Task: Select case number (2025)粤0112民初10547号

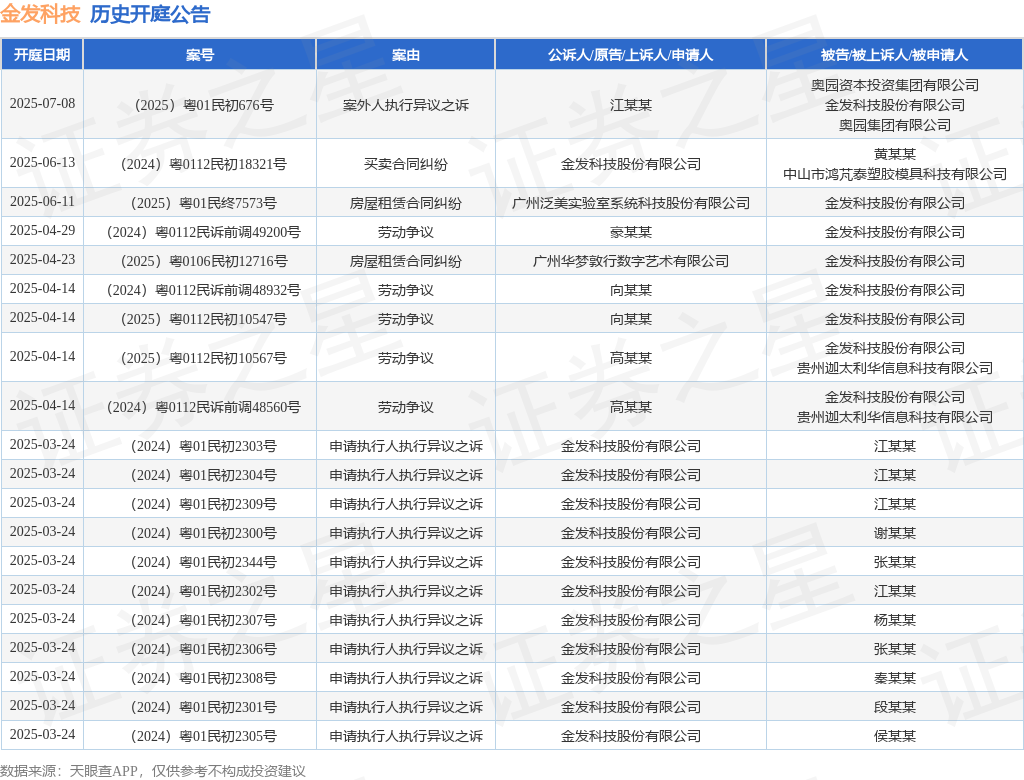Action: [204, 319]
